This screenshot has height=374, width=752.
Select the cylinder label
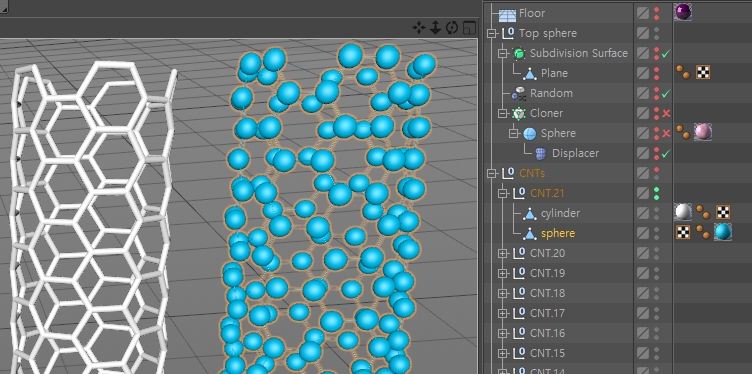(x=560, y=213)
